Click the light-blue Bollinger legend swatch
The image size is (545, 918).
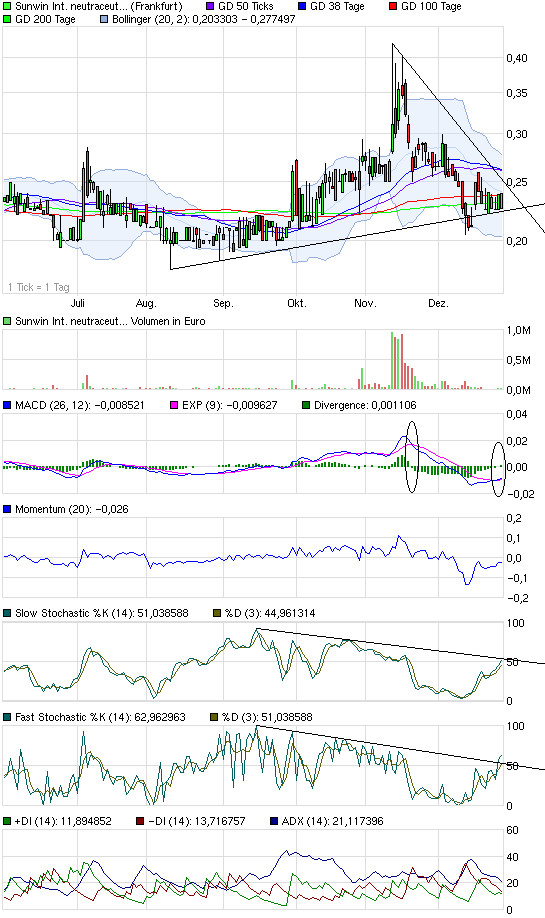click(104, 19)
